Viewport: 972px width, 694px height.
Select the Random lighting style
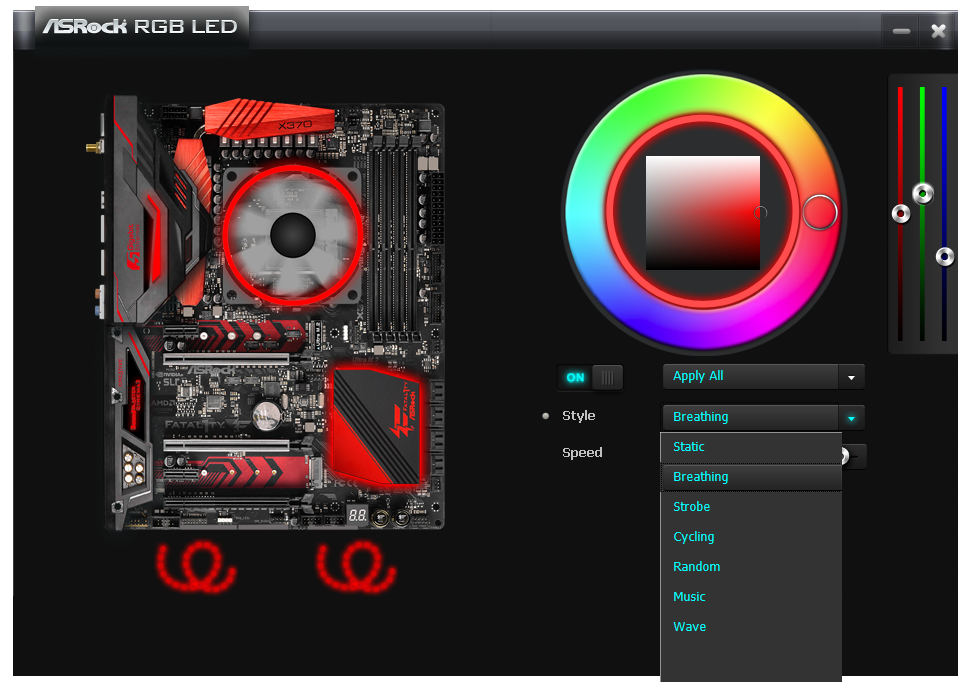click(x=751, y=567)
